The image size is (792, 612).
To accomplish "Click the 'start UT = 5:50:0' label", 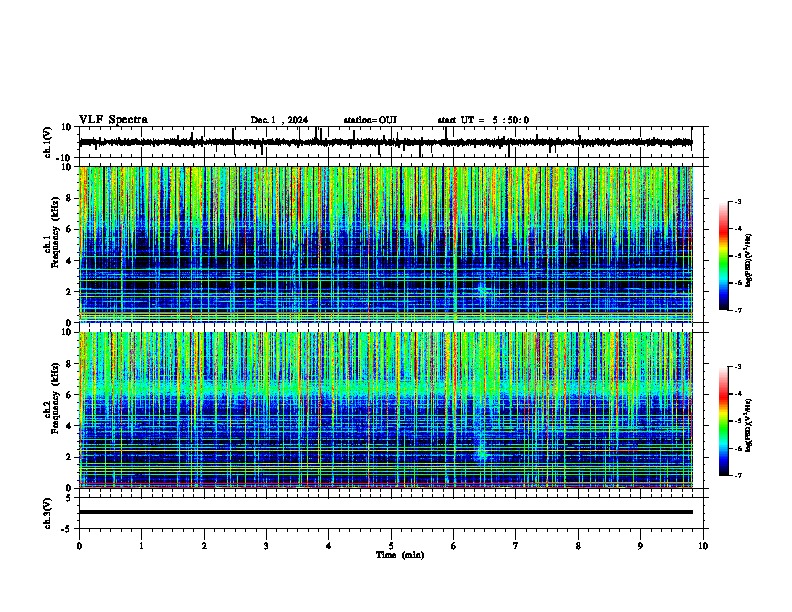I will click(x=483, y=120).
